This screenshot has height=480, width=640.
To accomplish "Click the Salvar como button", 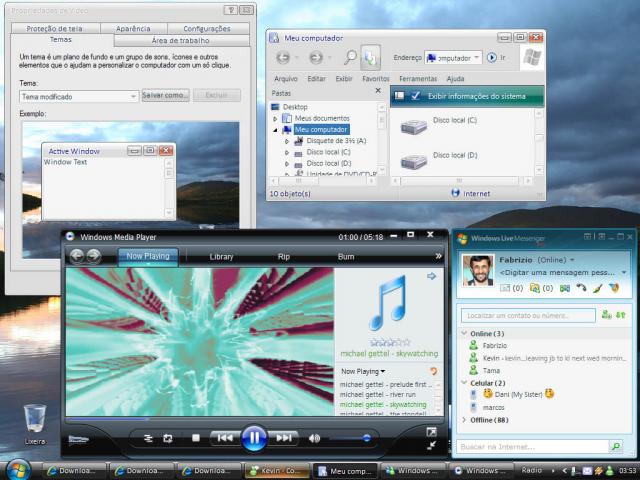I will click(165, 96).
